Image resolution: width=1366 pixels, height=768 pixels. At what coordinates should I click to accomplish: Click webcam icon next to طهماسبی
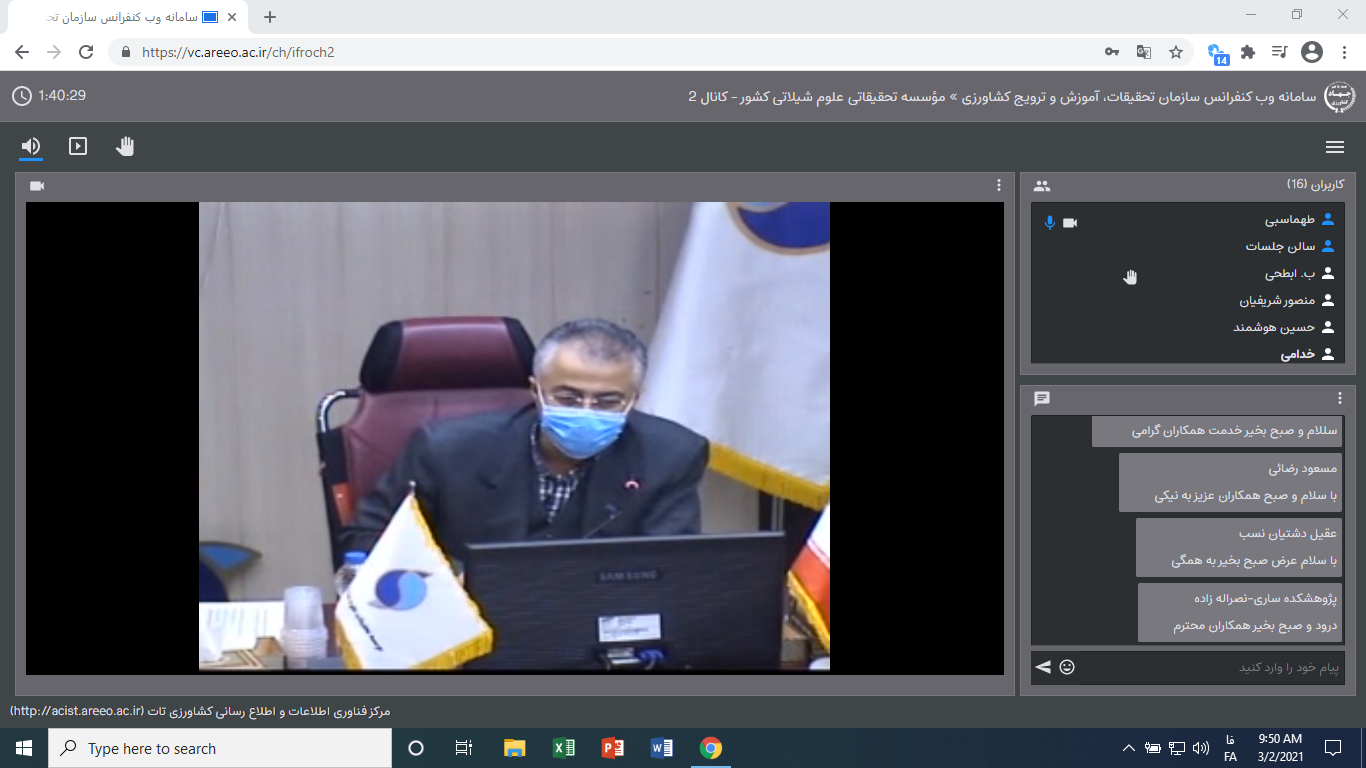pyautogui.click(x=1070, y=222)
